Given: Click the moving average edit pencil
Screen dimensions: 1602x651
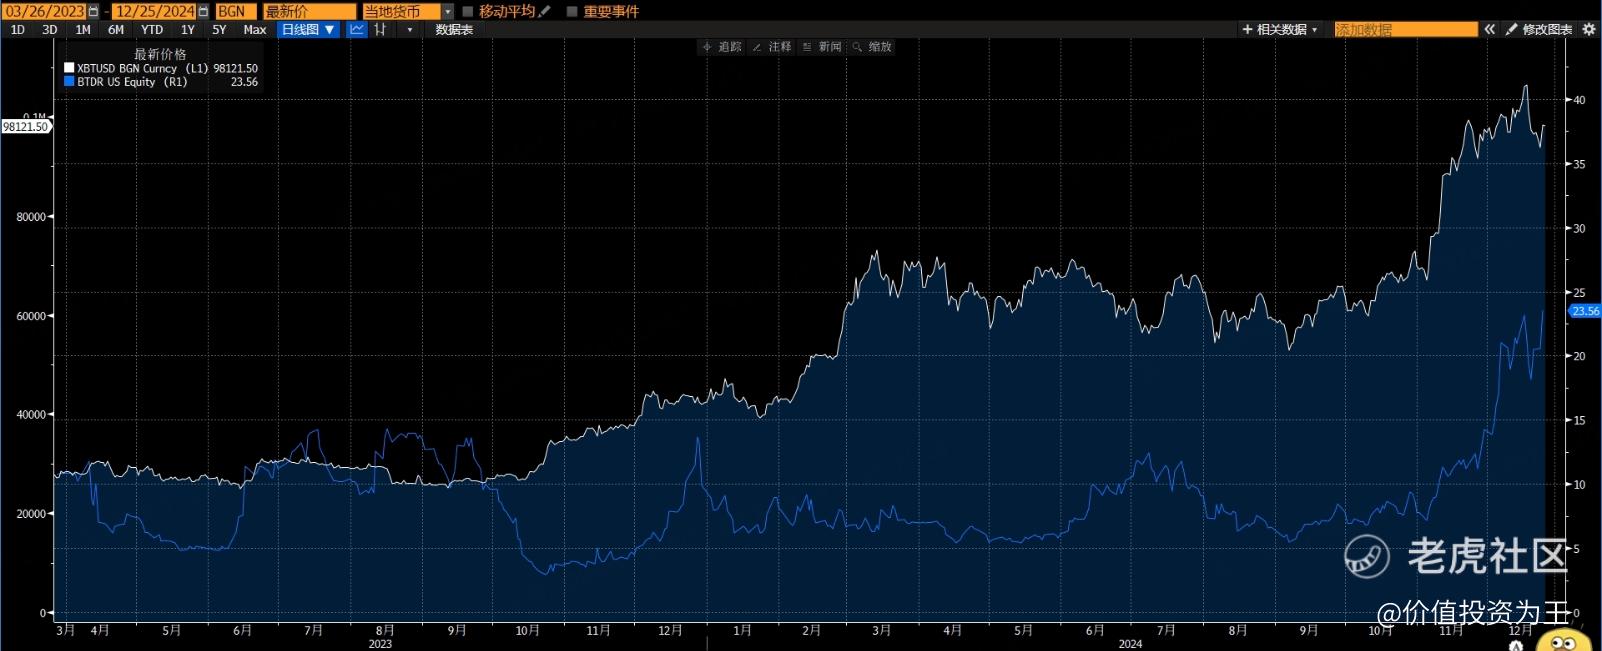Looking at the screenshot, I should [x=545, y=11].
